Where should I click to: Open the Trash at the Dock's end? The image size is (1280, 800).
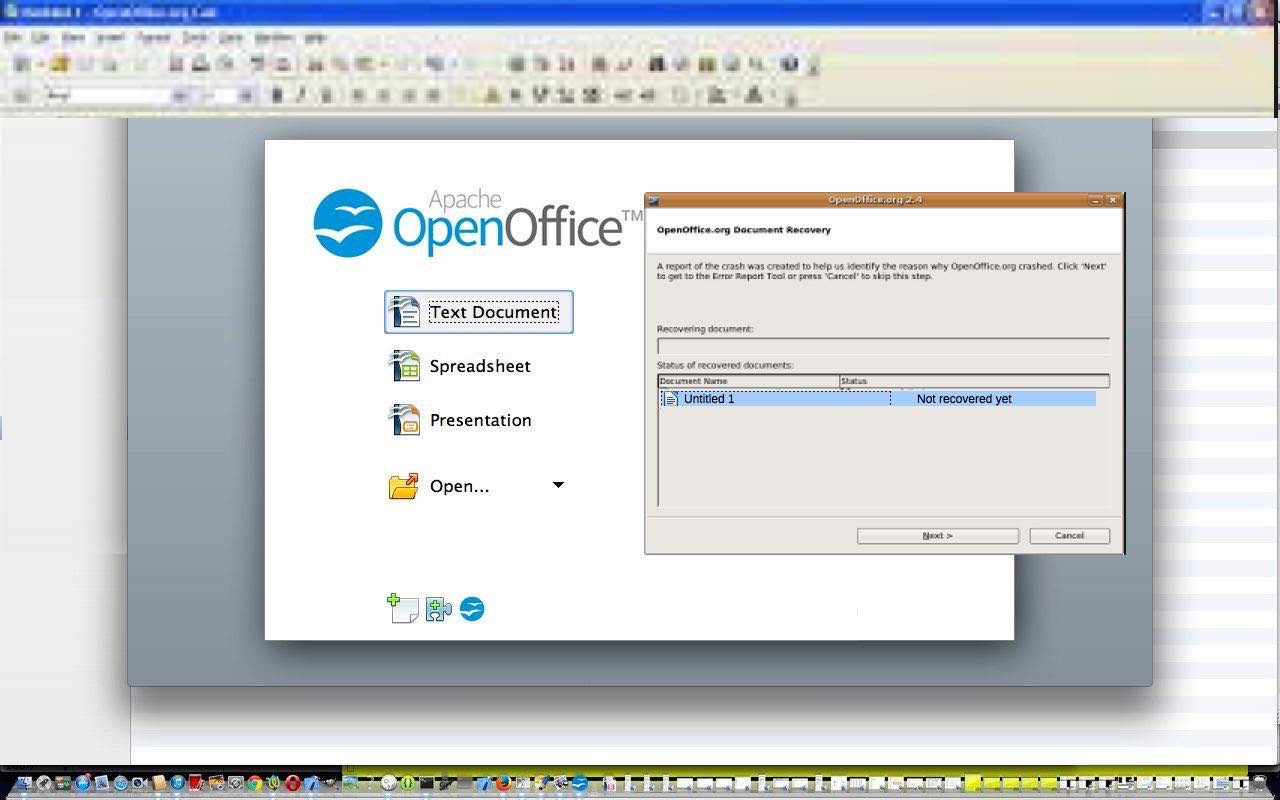[1258, 781]
